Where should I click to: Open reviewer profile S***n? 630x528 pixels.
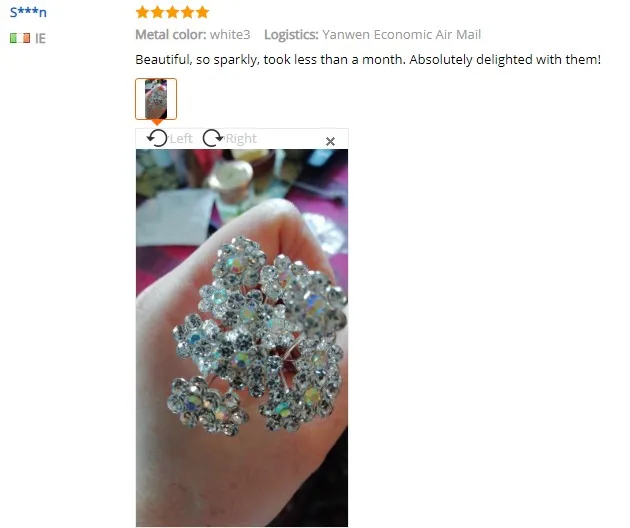pos(28,12)
